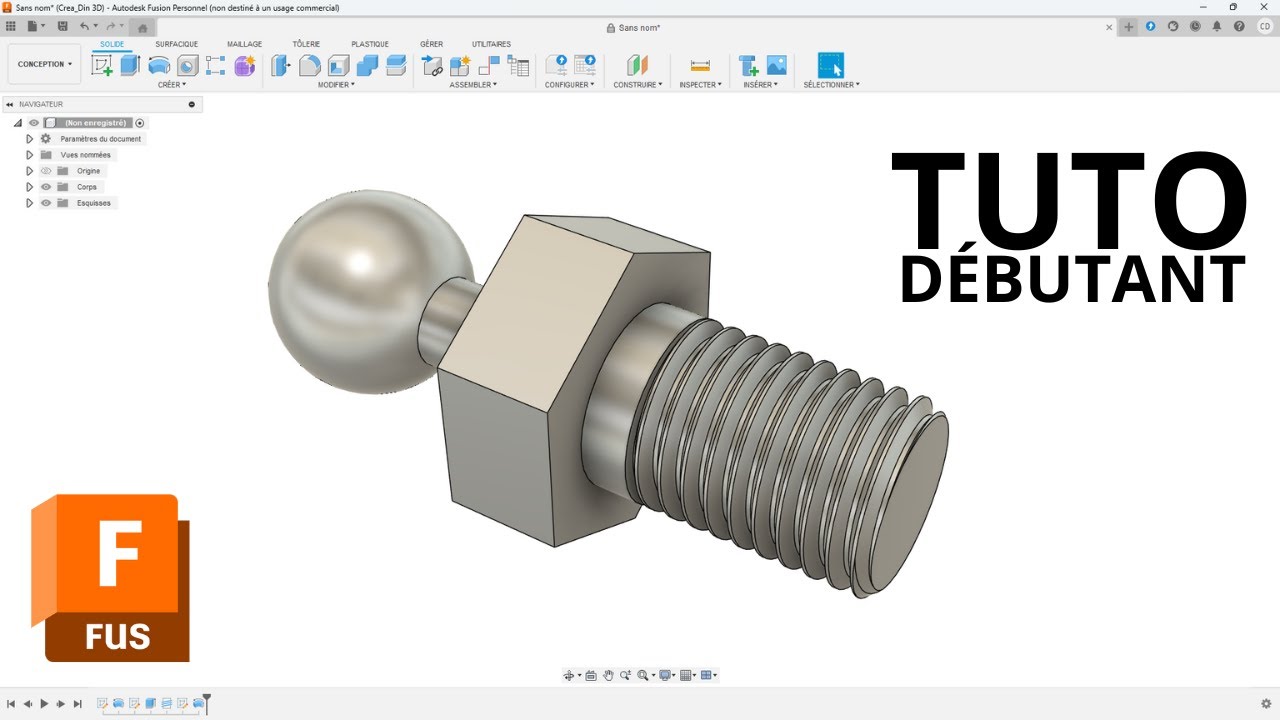
Task: Click the Pan hand icon
Action: pos(608,676)
